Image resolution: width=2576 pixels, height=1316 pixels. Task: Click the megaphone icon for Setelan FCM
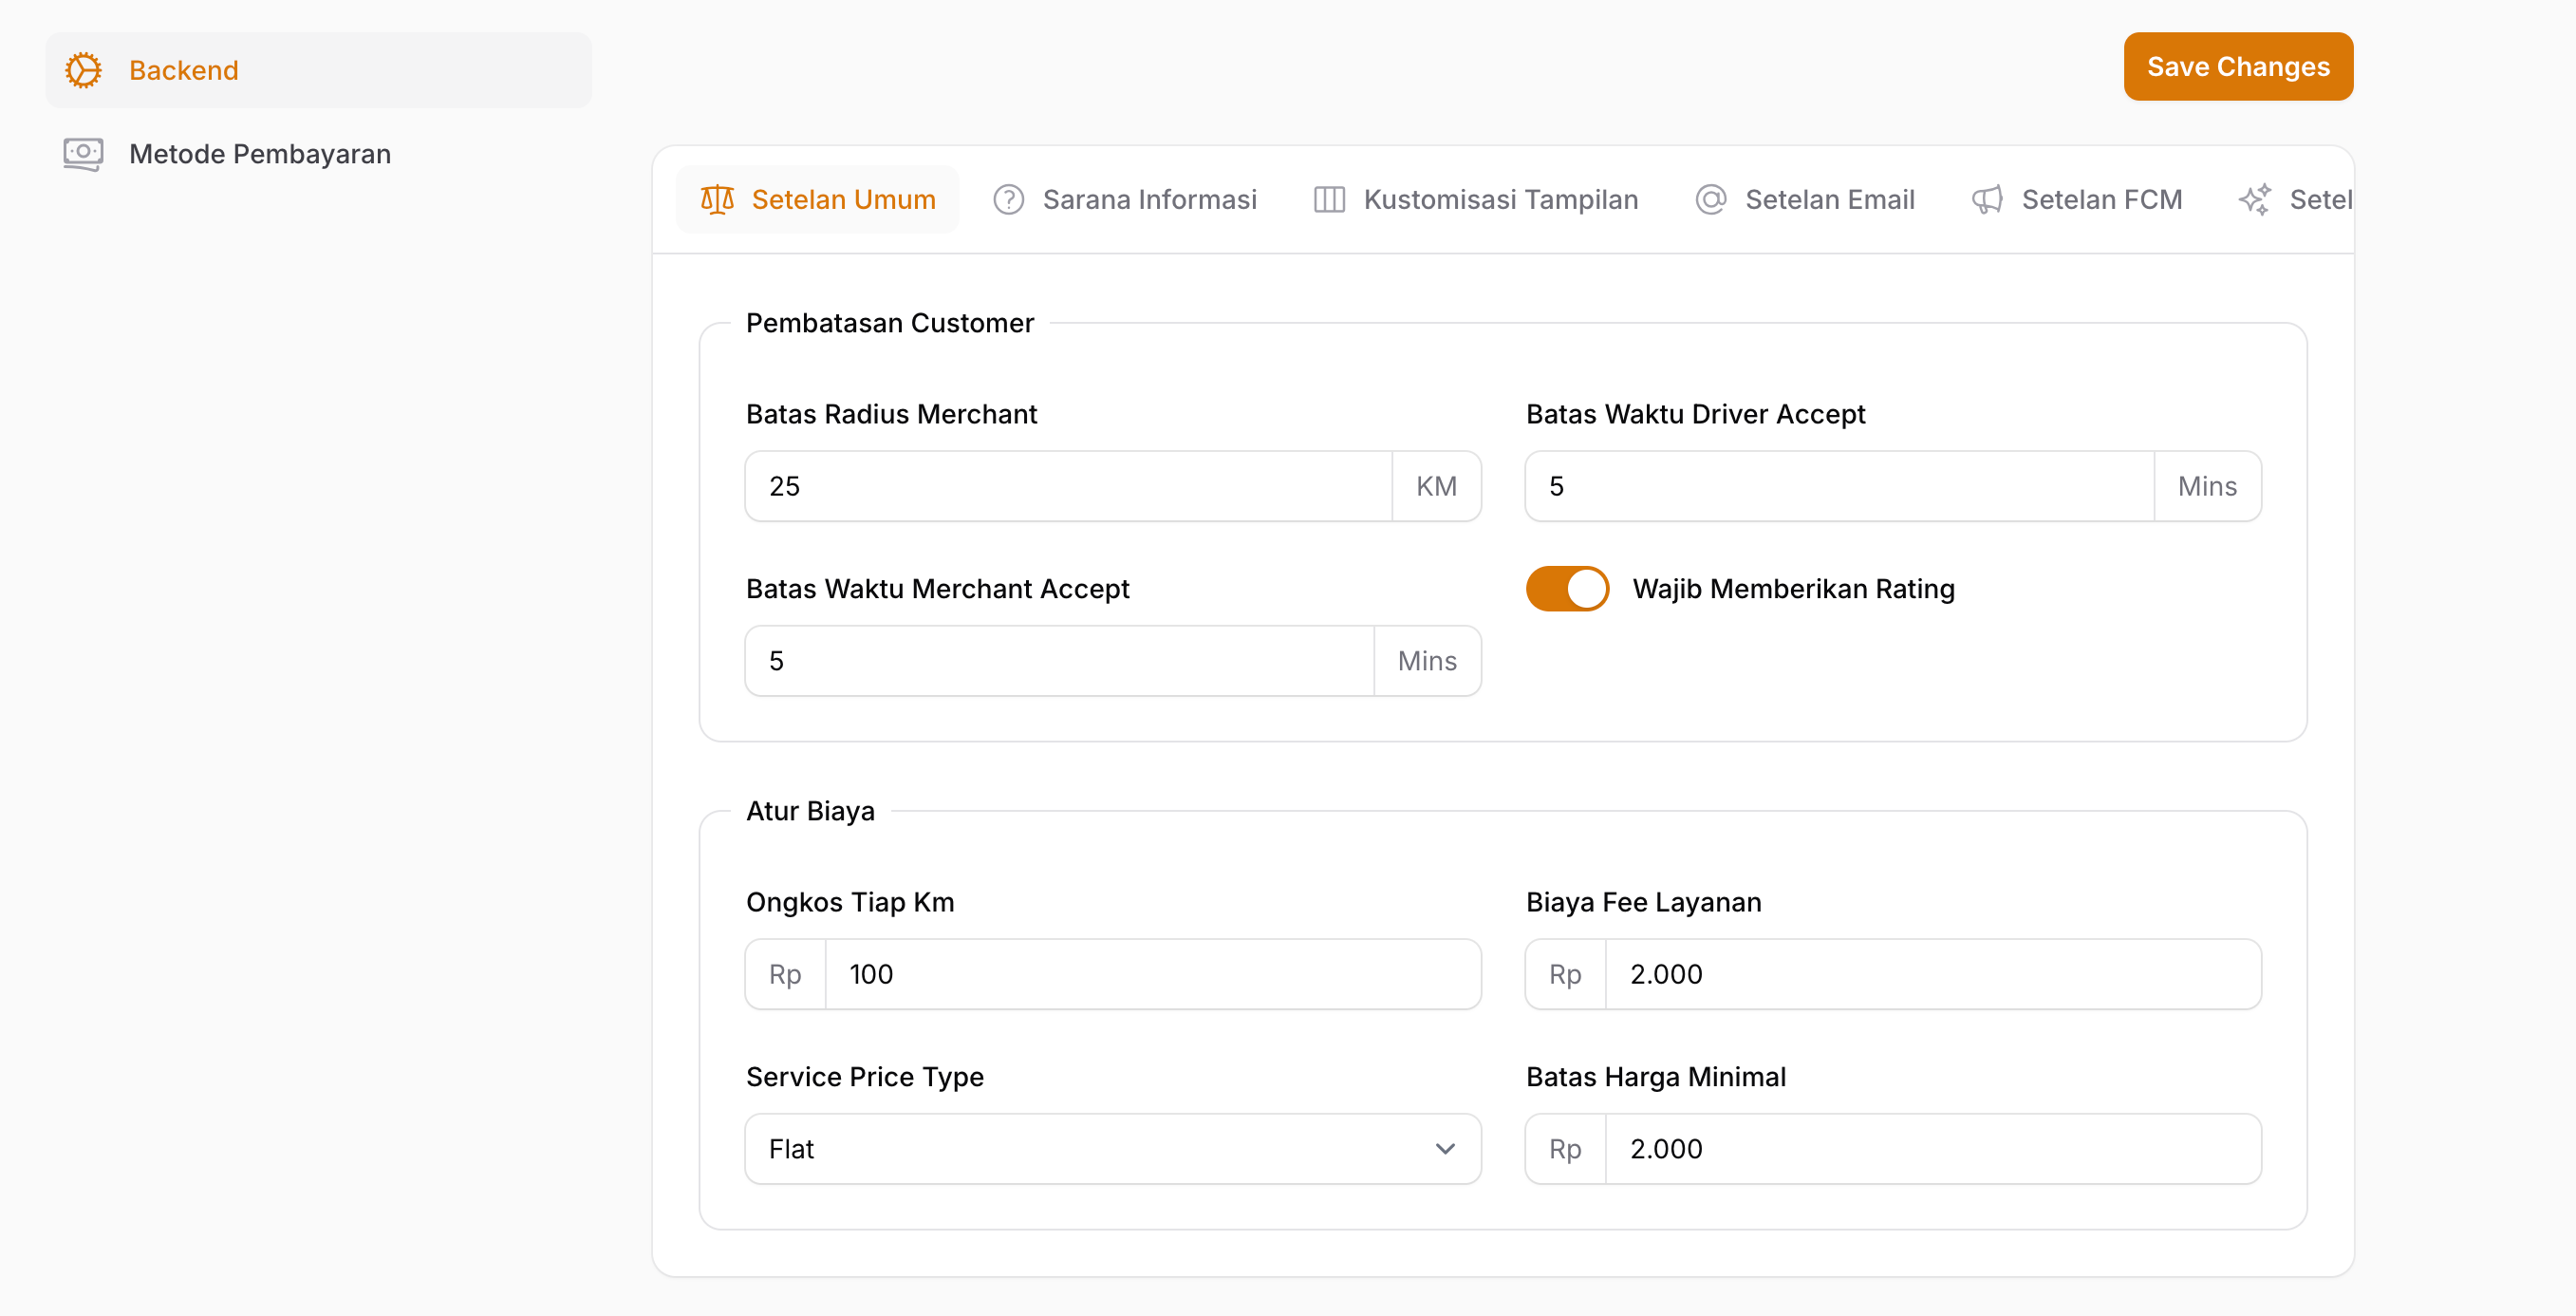point(1986,200)
